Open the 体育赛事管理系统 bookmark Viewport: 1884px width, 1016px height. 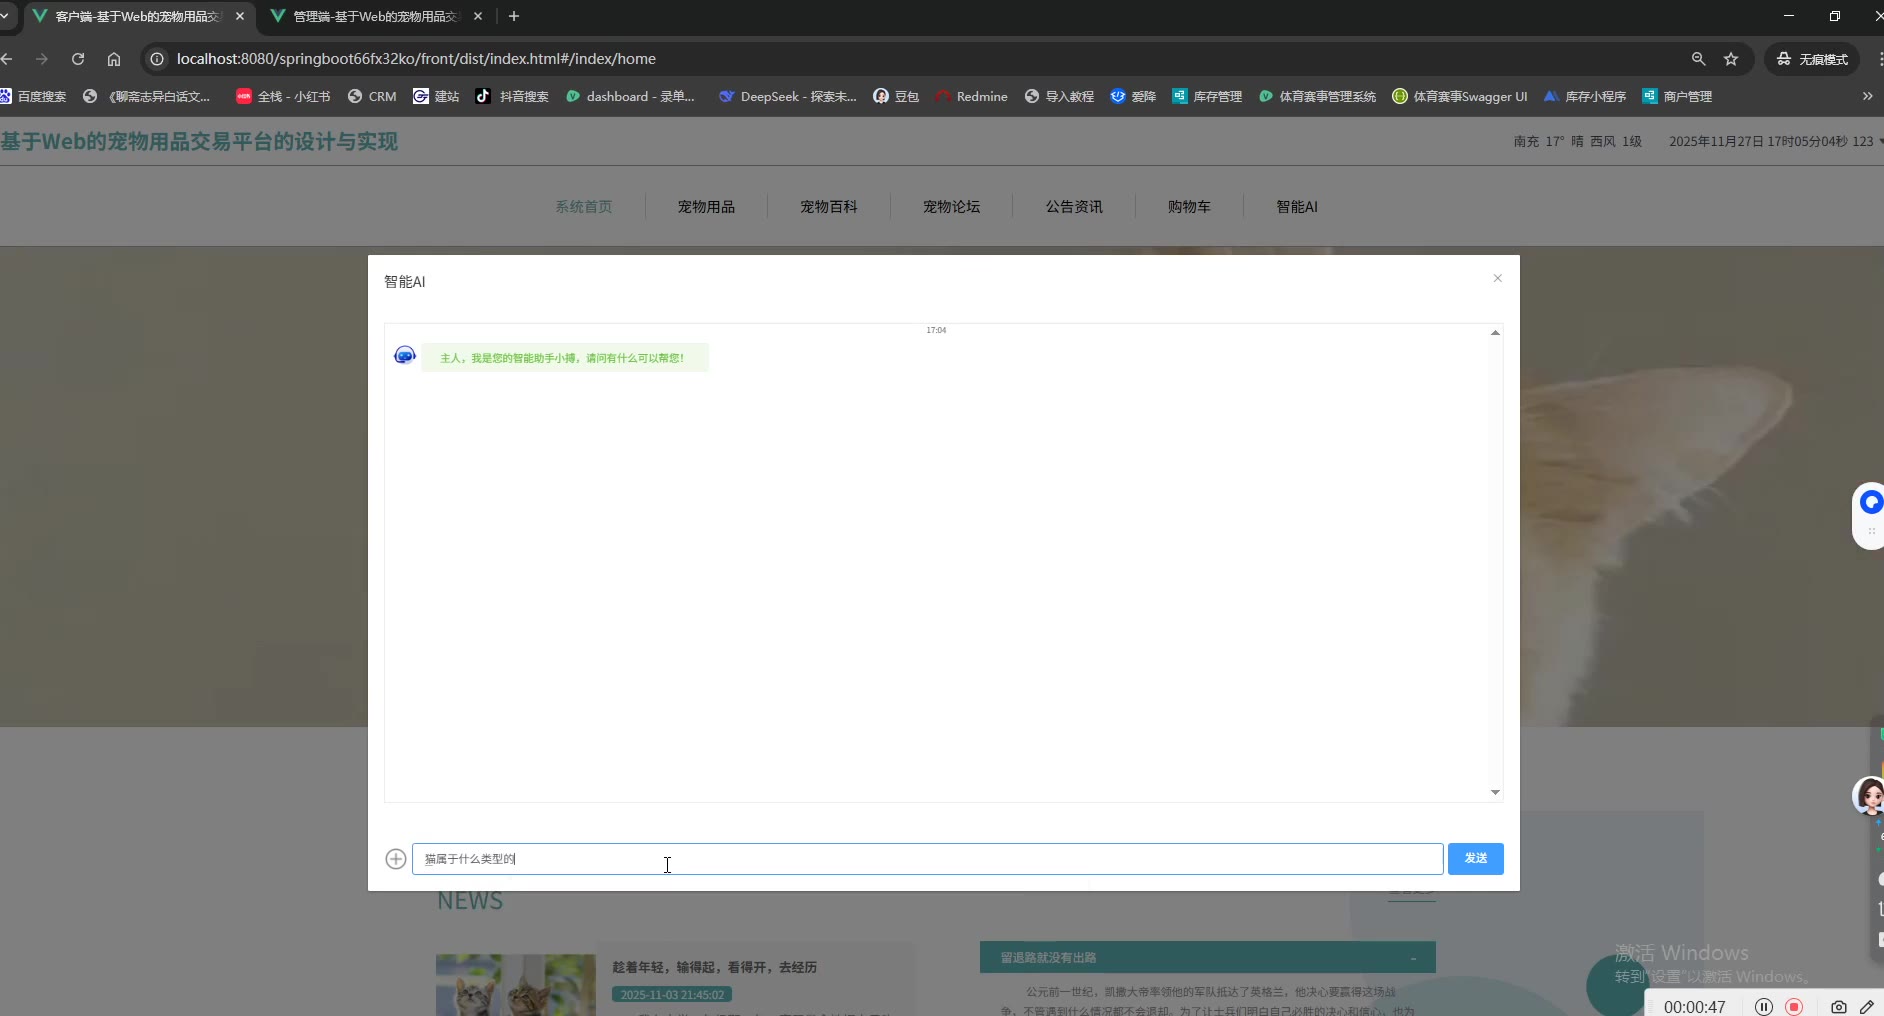[x=1317, y=96]
